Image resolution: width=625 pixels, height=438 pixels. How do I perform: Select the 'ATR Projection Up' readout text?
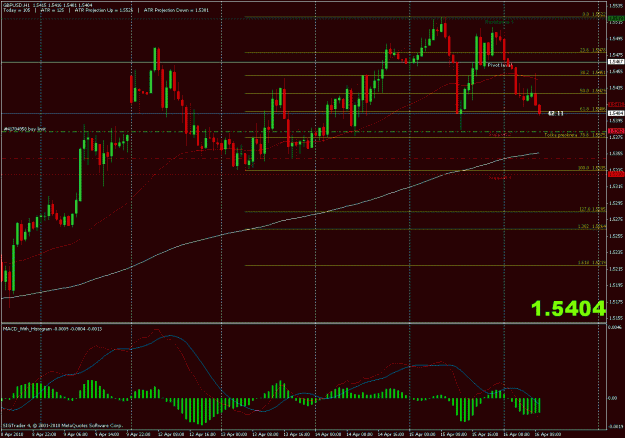pyautogui.click(x=104, y=10)
